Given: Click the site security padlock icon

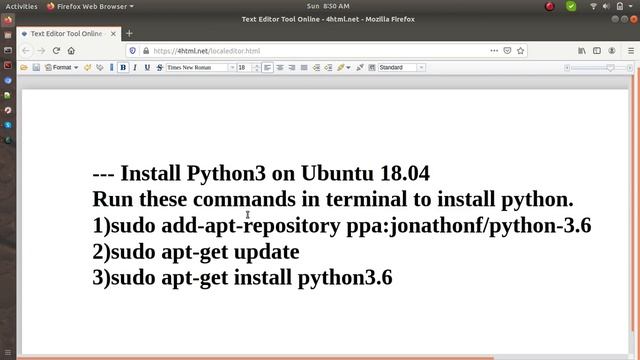Looking at the screenshot, I should [x=146, y=51].
